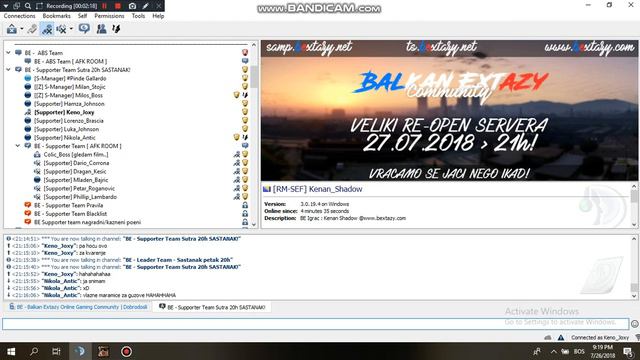Open the Tools menu
Viewport: 640px width, 360px height.
[x=138, y=16]
